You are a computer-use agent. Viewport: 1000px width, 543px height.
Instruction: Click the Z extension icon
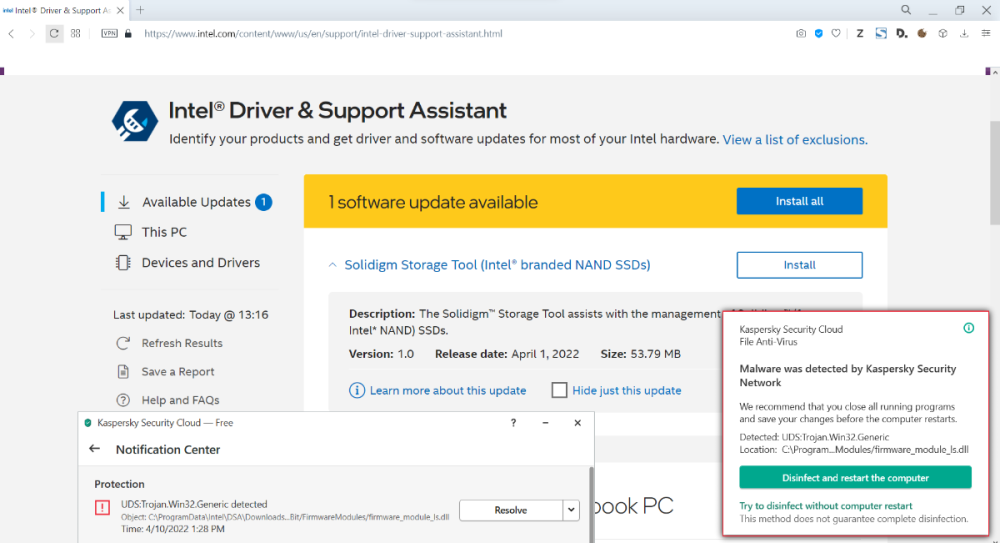[x=860, y=34]
